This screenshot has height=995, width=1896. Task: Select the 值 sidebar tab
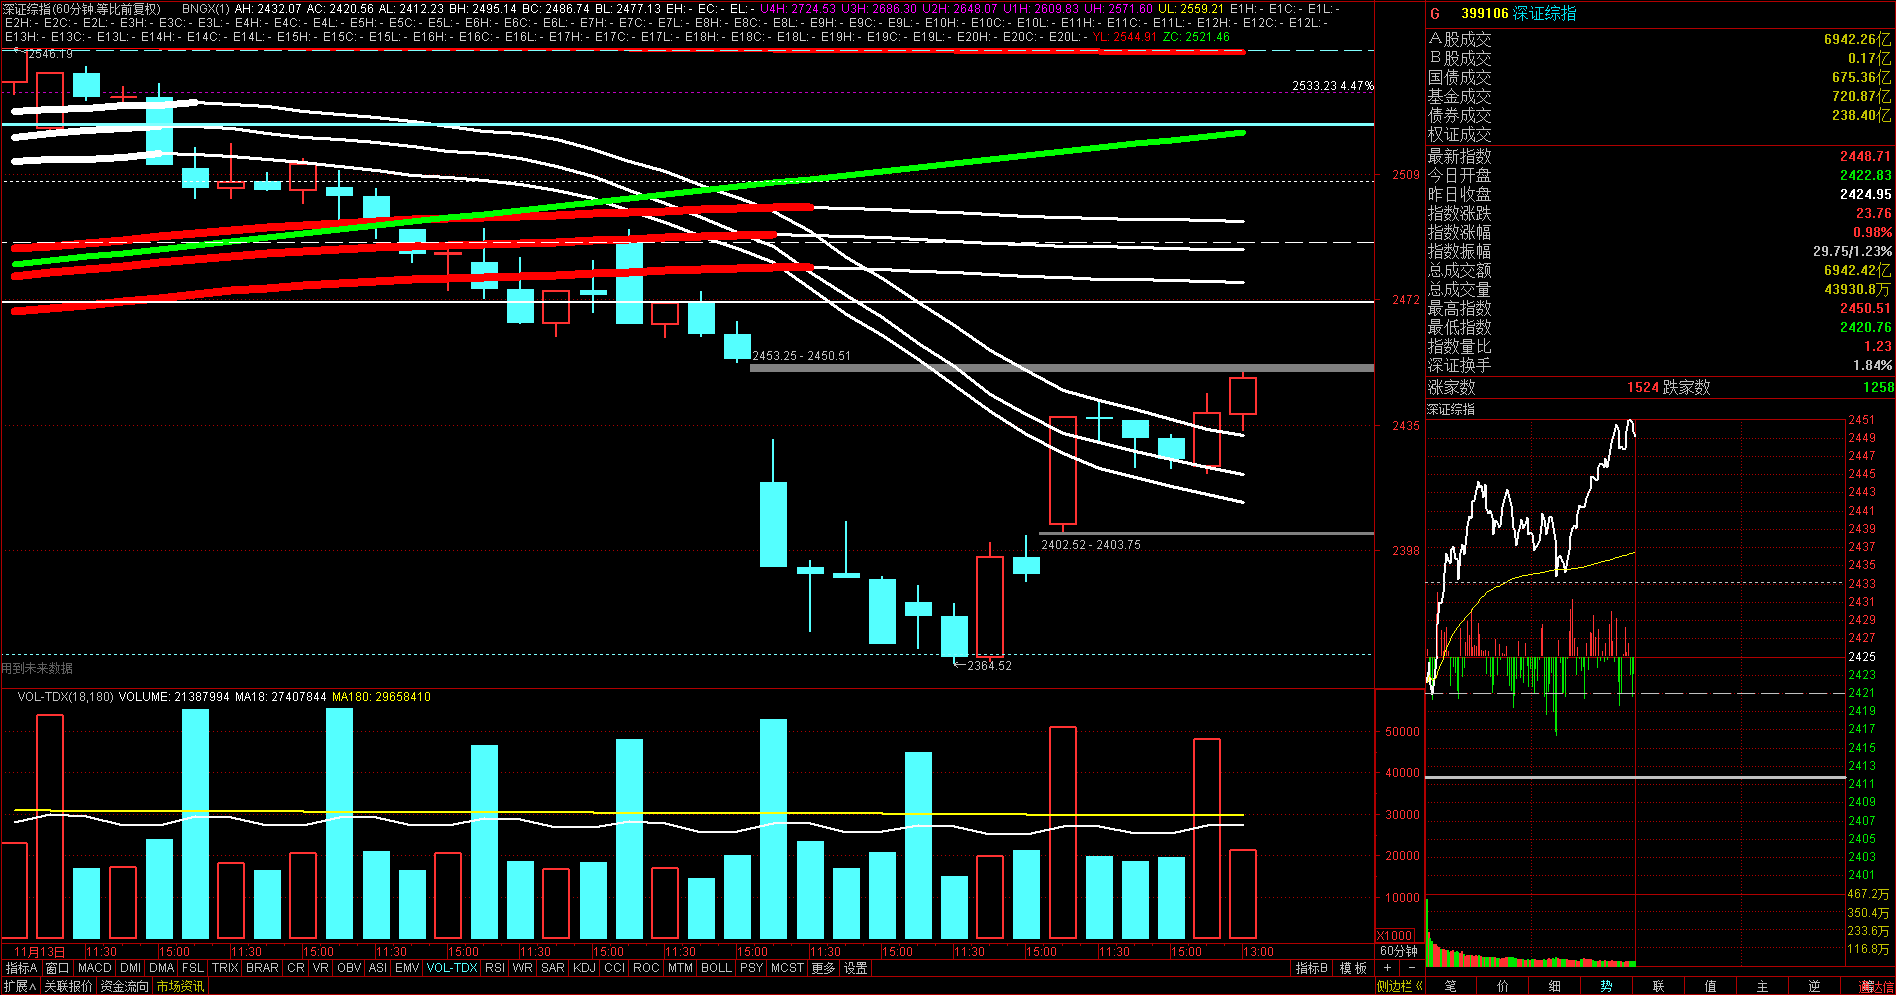pyautogui.click(x=1711, y=986)
